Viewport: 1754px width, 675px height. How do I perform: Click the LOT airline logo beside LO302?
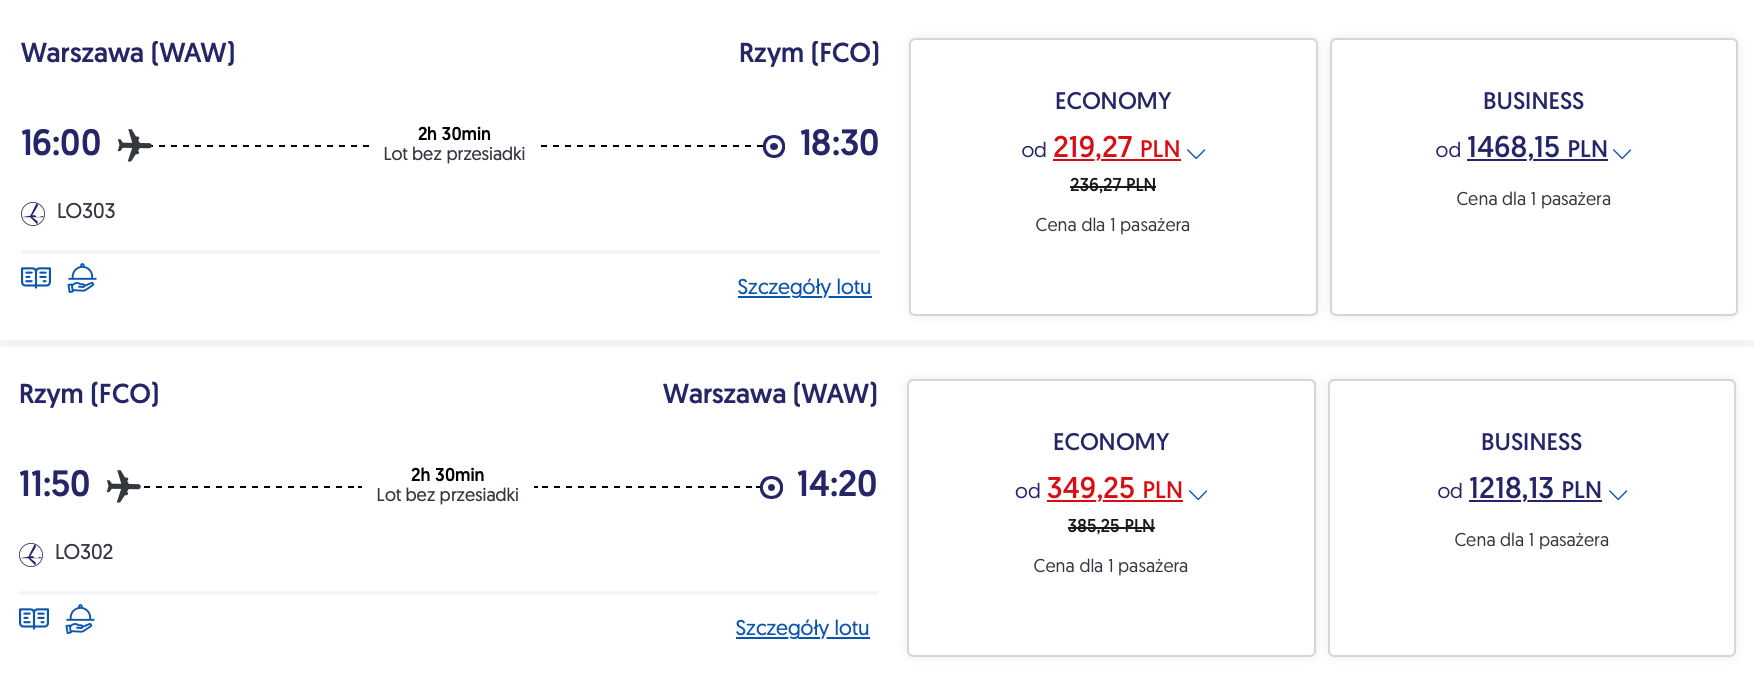coord(31,554)
